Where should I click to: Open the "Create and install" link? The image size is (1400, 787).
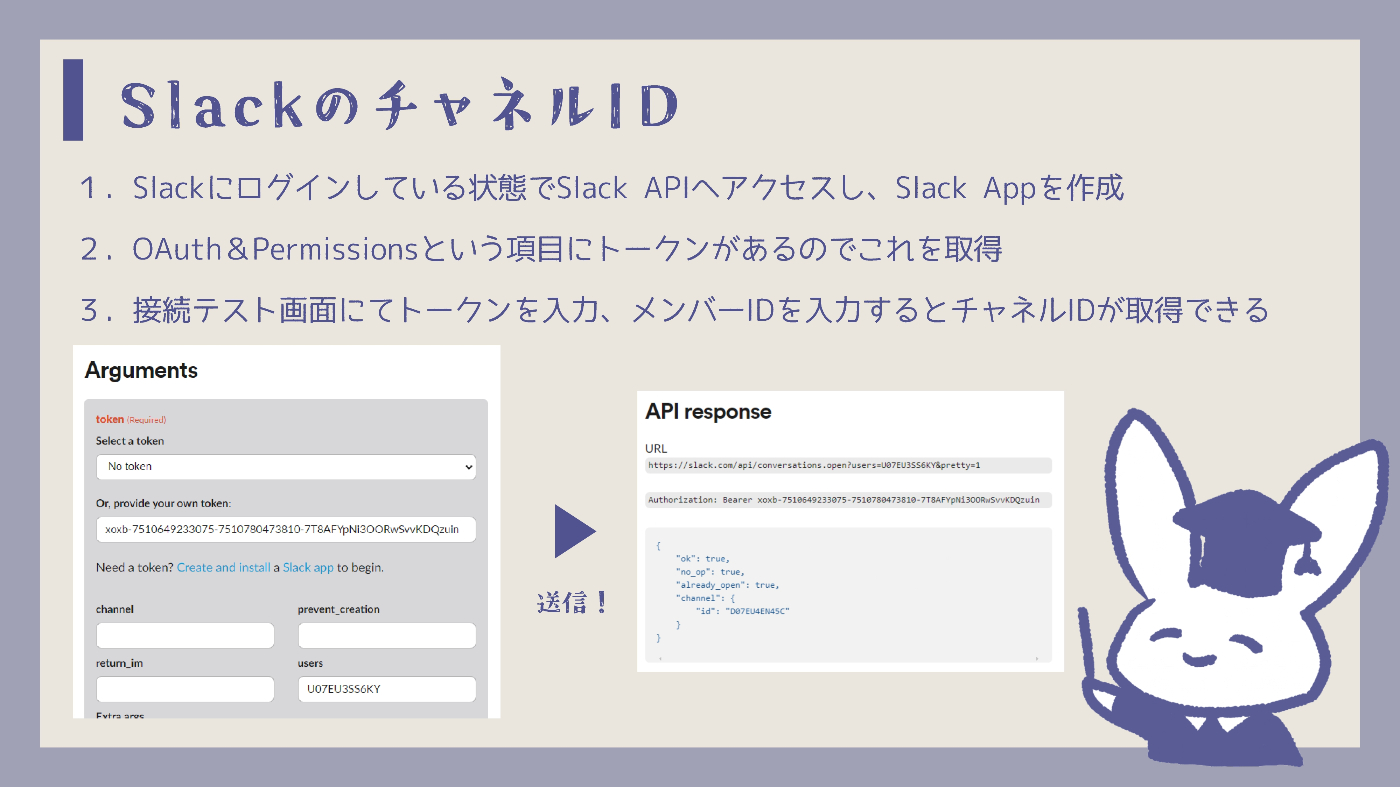(x=223, y=567)
